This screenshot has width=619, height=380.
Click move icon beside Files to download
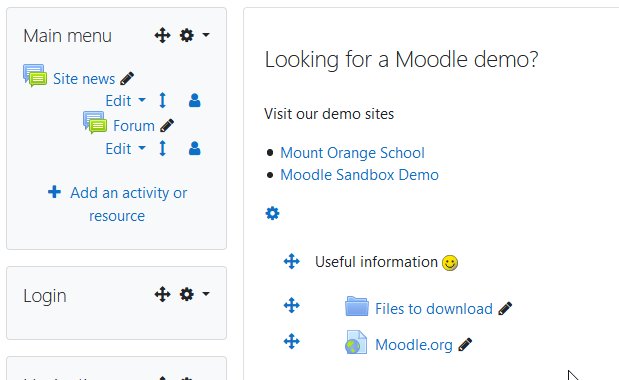pos(292,305)
